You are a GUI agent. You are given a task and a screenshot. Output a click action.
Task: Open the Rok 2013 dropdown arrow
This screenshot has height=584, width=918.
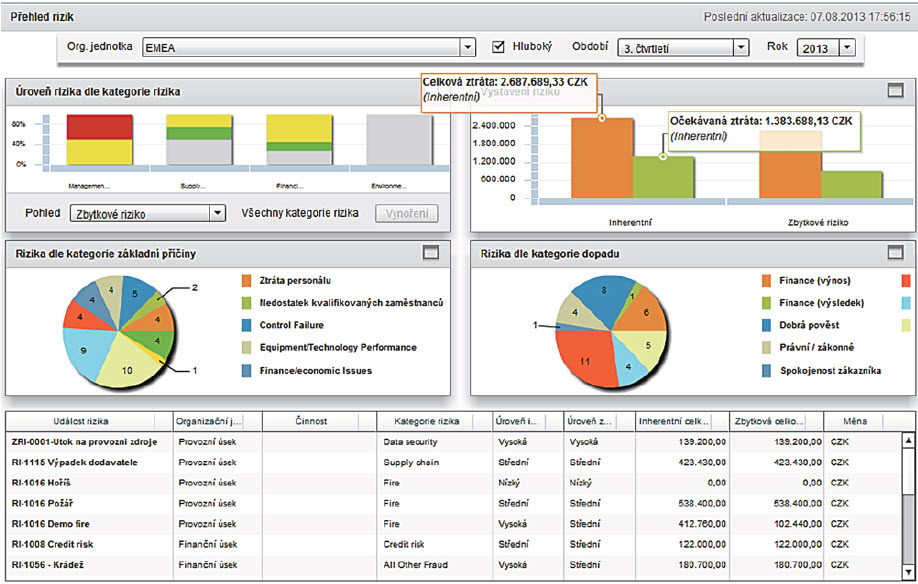click(847, 47)
